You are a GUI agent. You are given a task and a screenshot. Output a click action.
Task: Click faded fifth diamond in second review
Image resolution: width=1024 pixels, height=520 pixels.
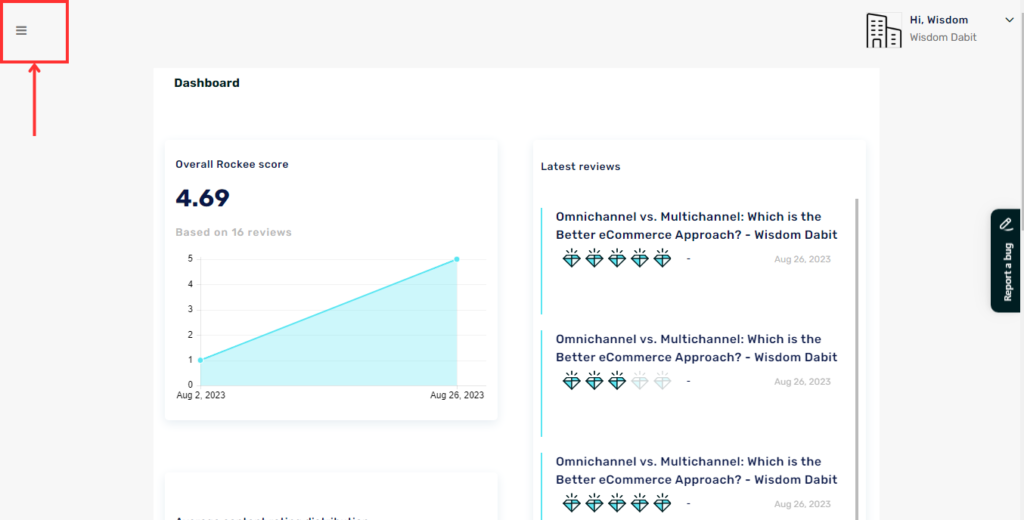[x=662, y=380]
